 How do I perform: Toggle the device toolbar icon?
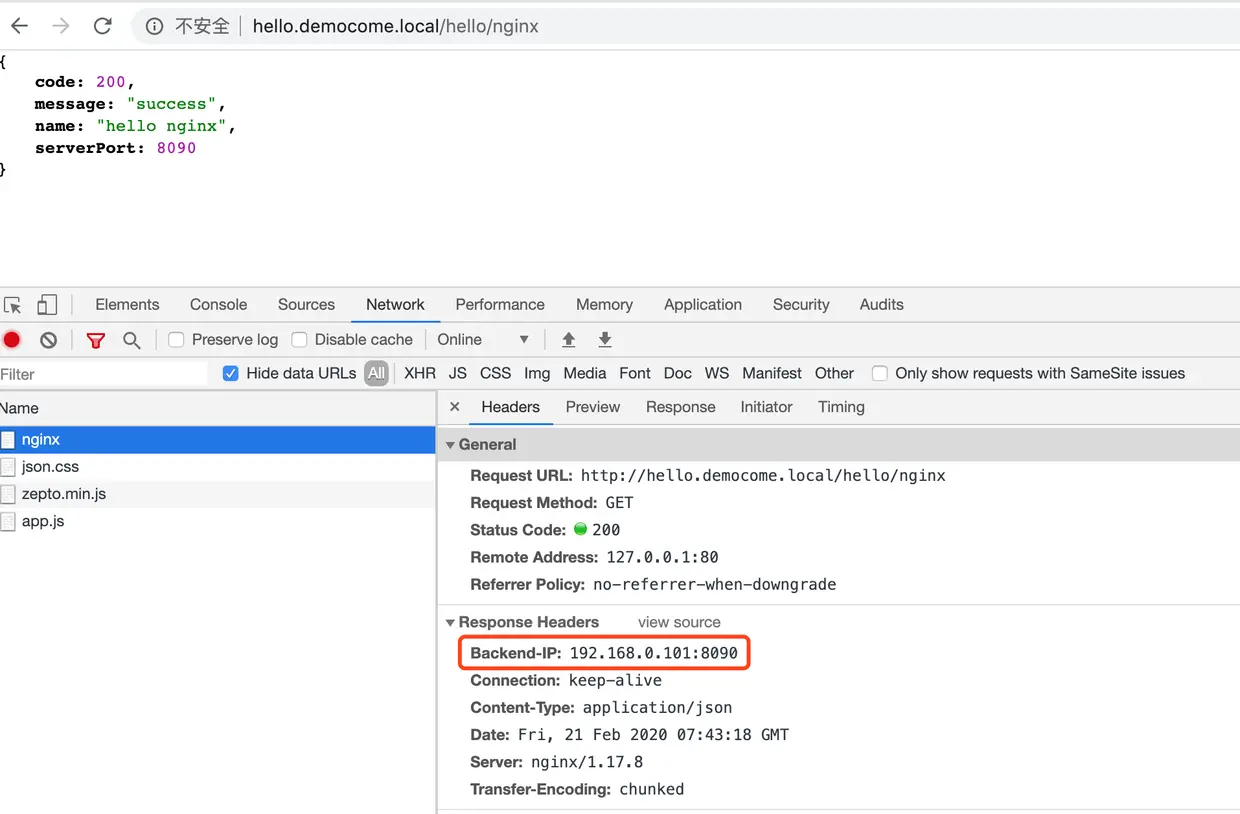[x=47, y=305]
